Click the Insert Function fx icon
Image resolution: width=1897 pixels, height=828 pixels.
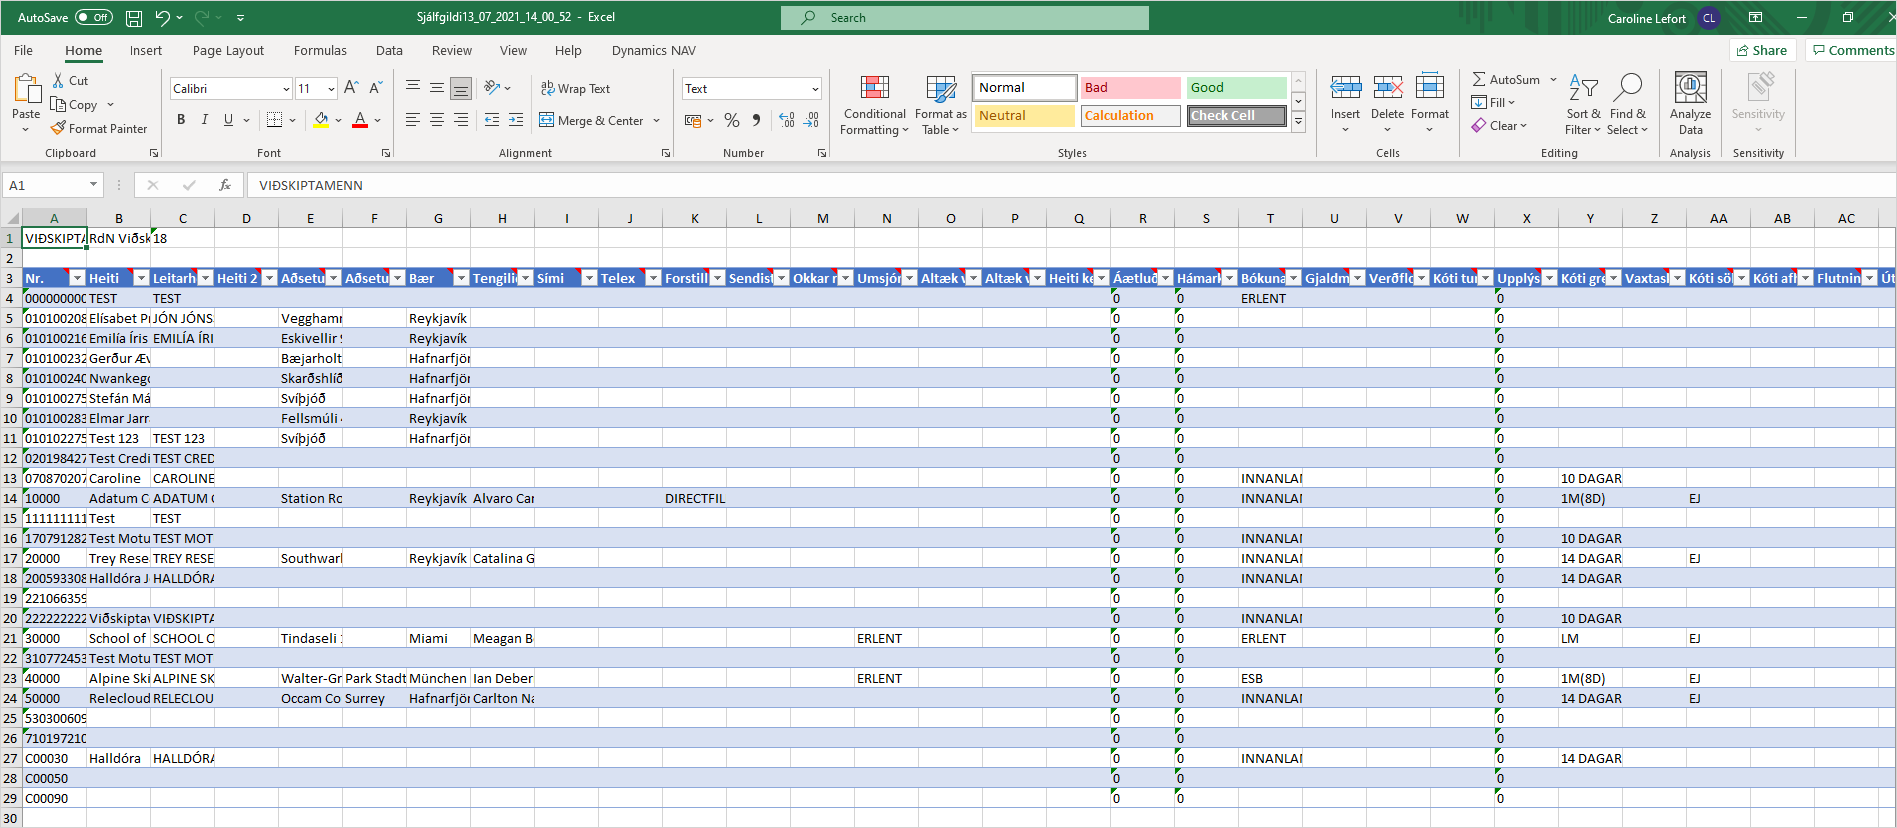point(225,185)
